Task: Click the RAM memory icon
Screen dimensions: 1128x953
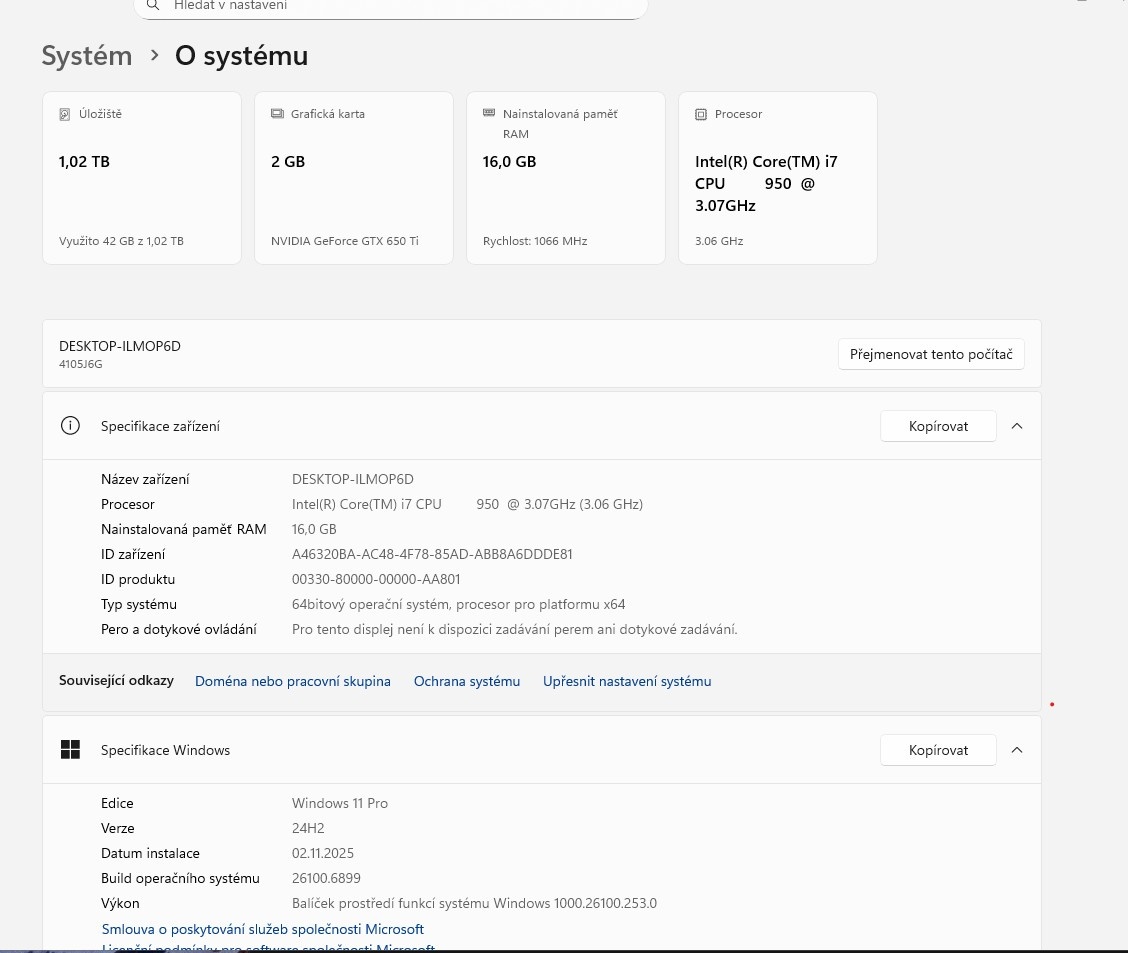Action: [489, 114]
